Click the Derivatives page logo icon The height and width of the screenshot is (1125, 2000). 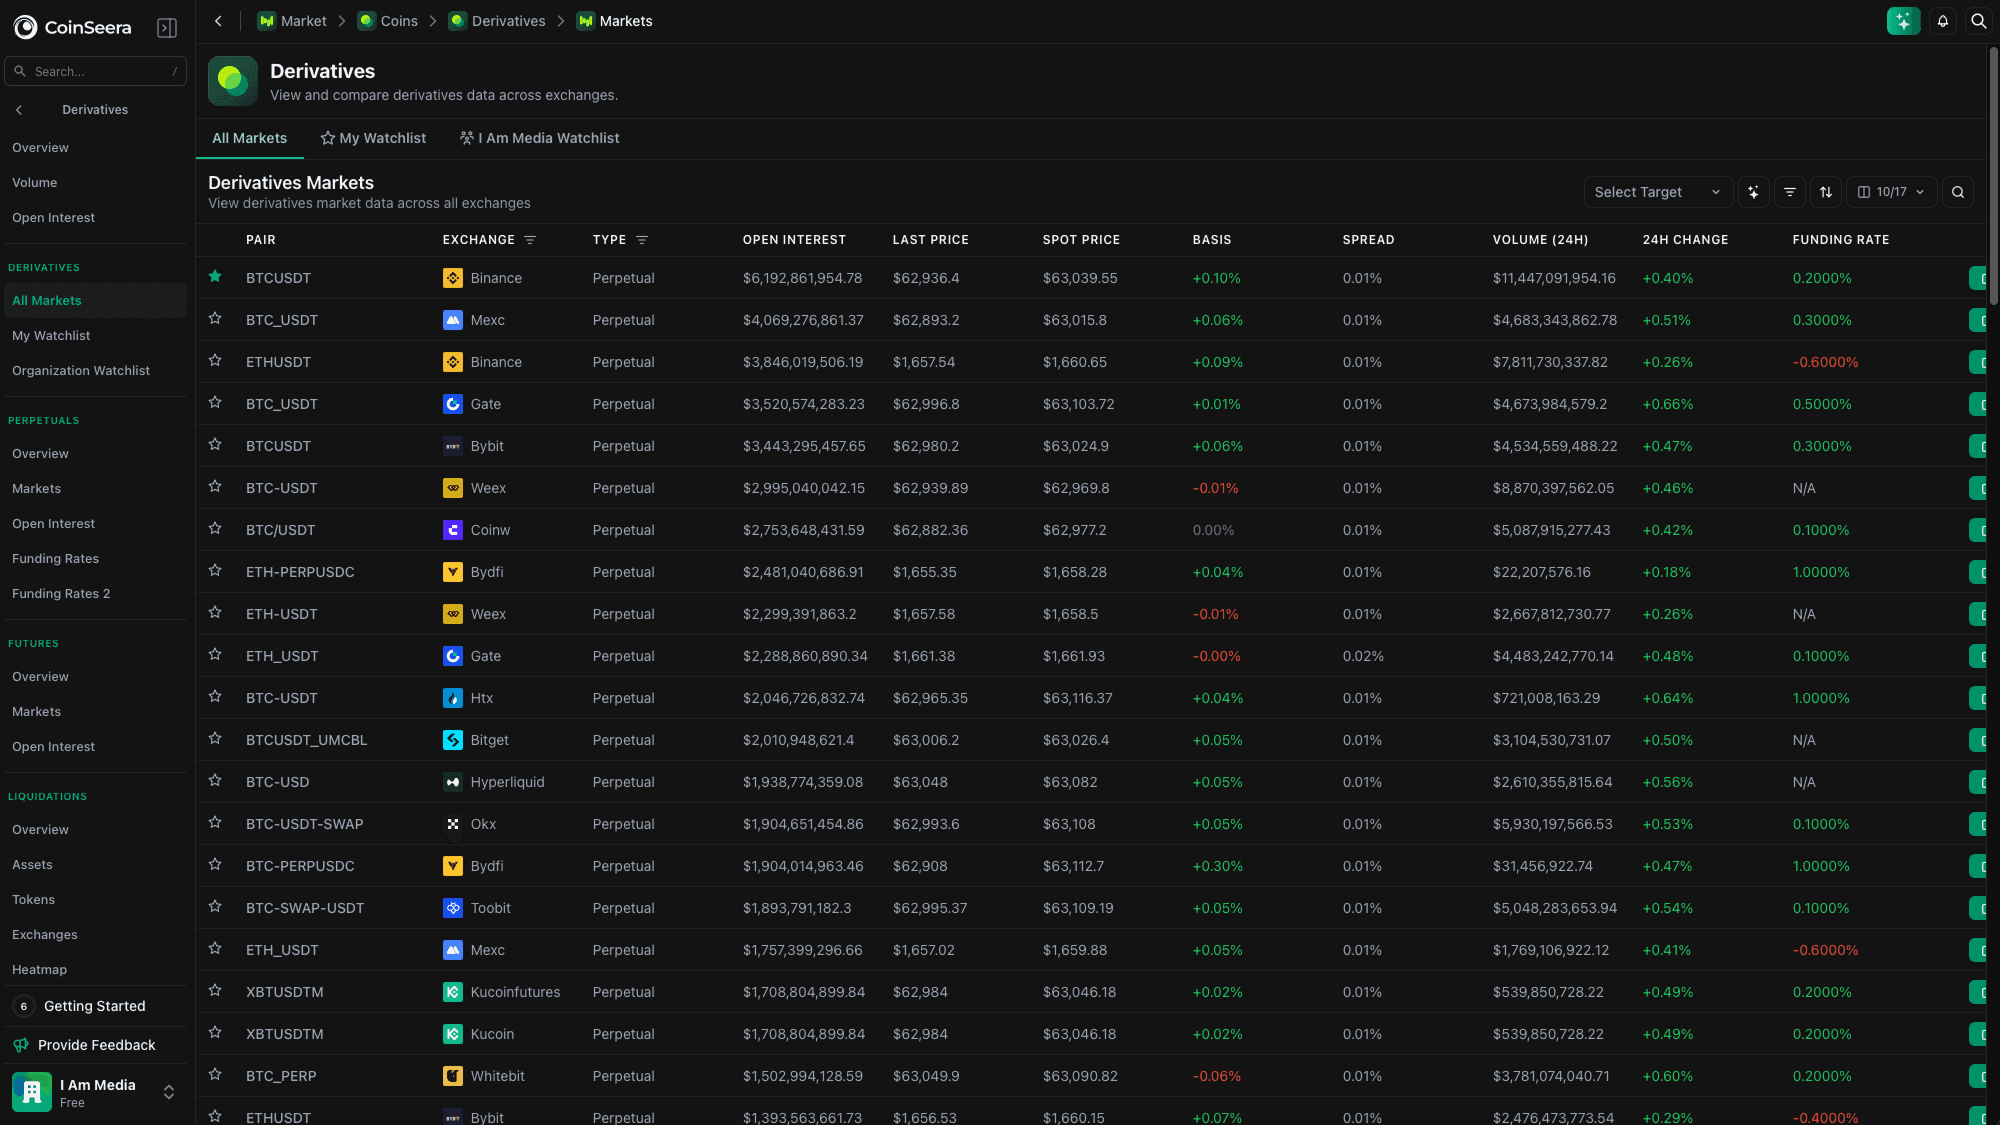tap(233, 81)
